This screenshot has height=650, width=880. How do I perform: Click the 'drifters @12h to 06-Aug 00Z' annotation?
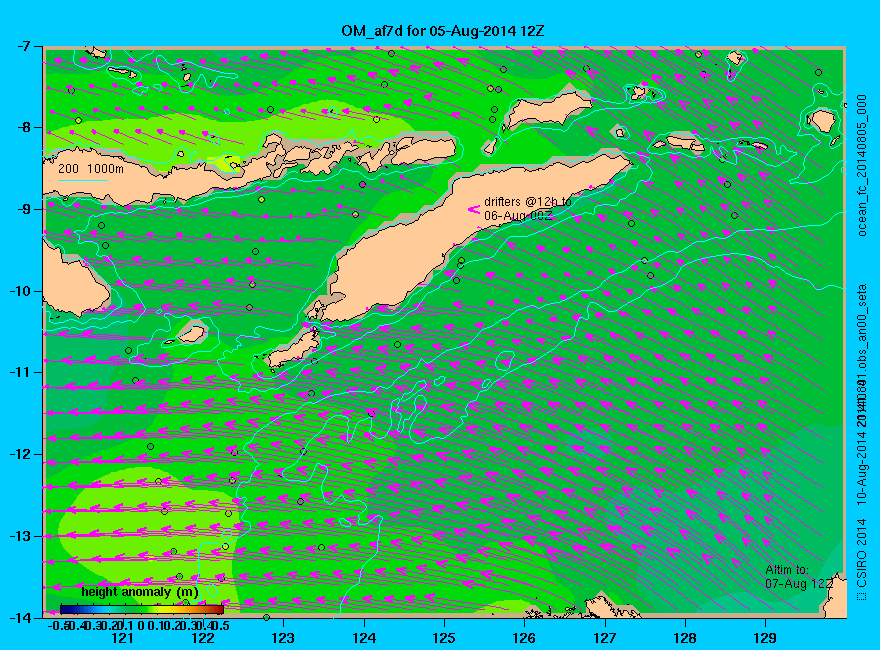point(528,208)
